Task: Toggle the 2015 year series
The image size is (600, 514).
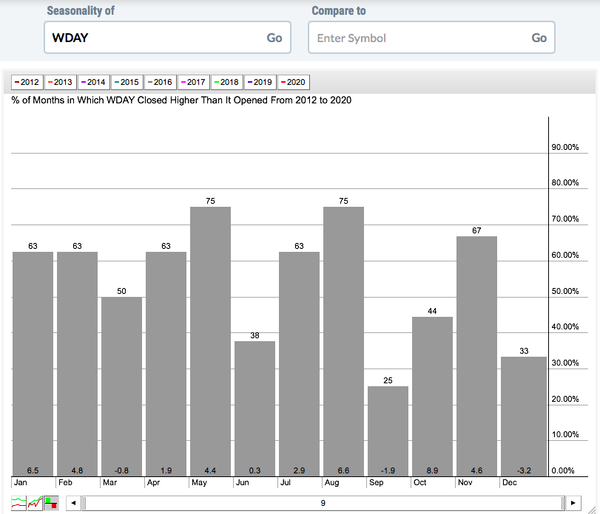Action: coord(127,83)
